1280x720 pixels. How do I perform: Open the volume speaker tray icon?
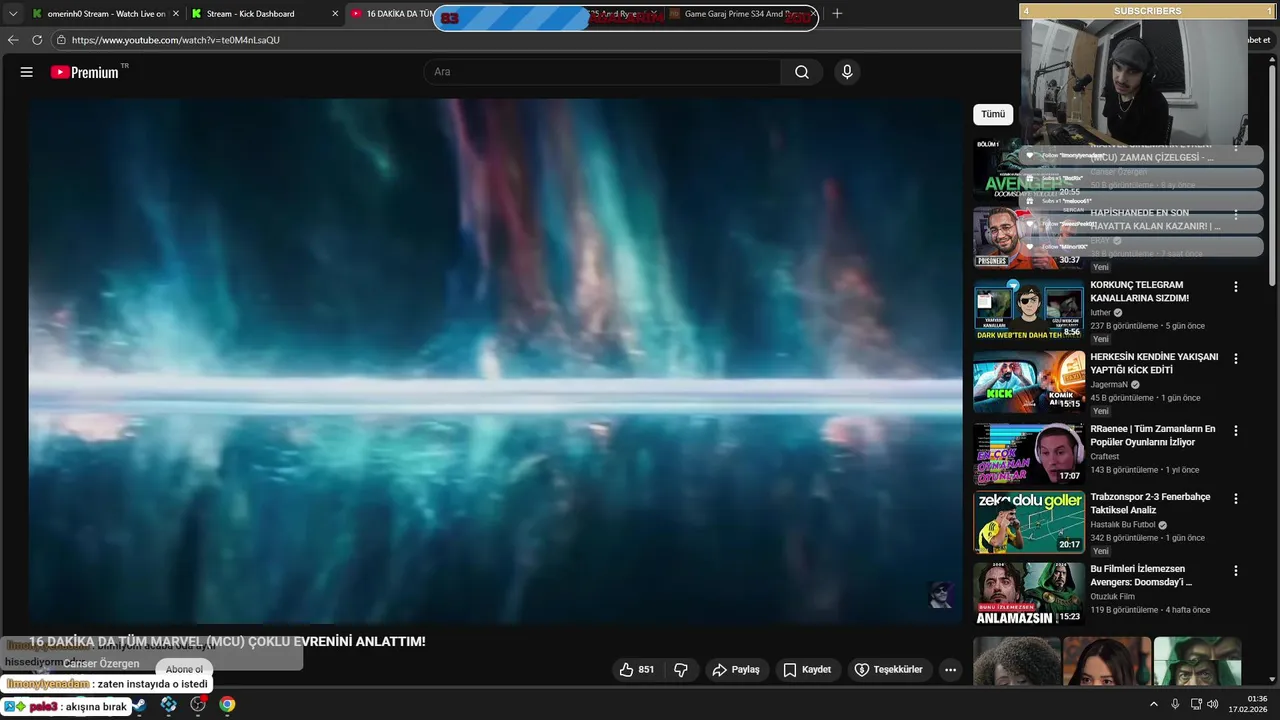coord(1212,705)
